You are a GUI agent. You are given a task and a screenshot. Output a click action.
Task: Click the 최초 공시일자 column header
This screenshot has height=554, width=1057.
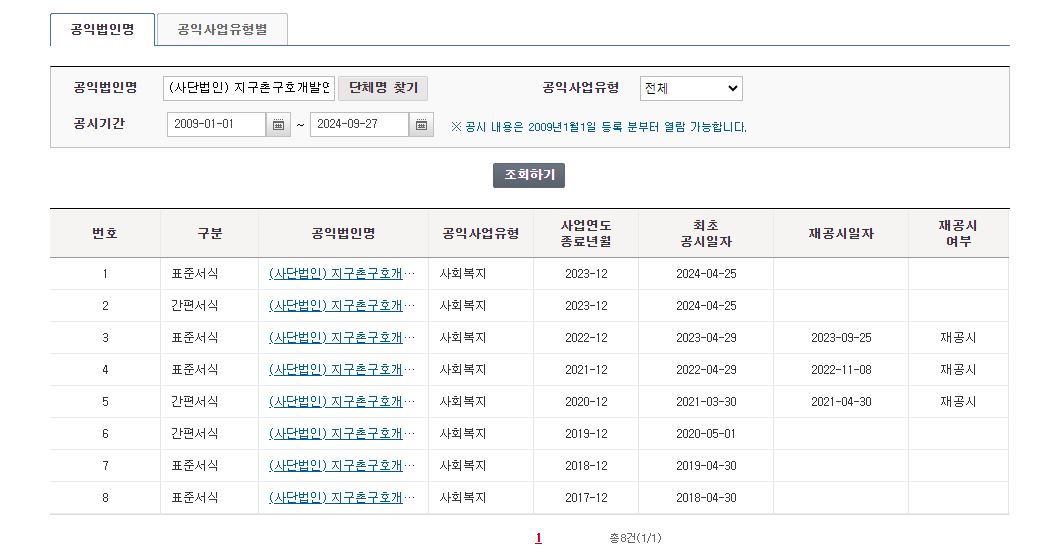tap(705, 233)
